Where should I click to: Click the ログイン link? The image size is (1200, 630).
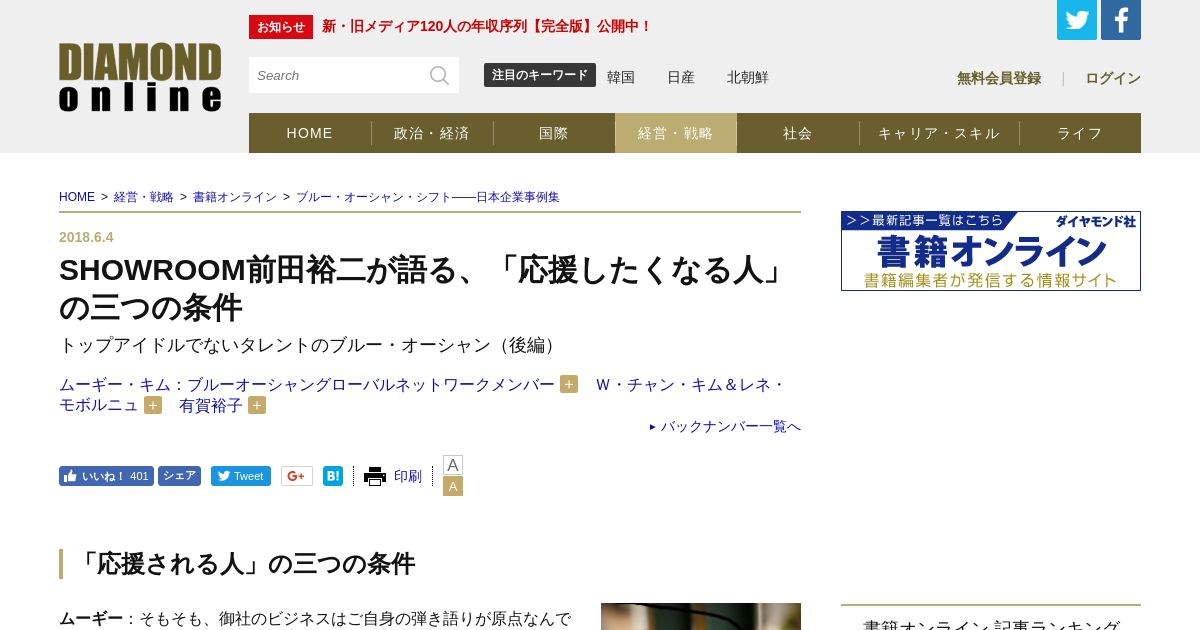pyautogui.click(x=1113, y=78)
